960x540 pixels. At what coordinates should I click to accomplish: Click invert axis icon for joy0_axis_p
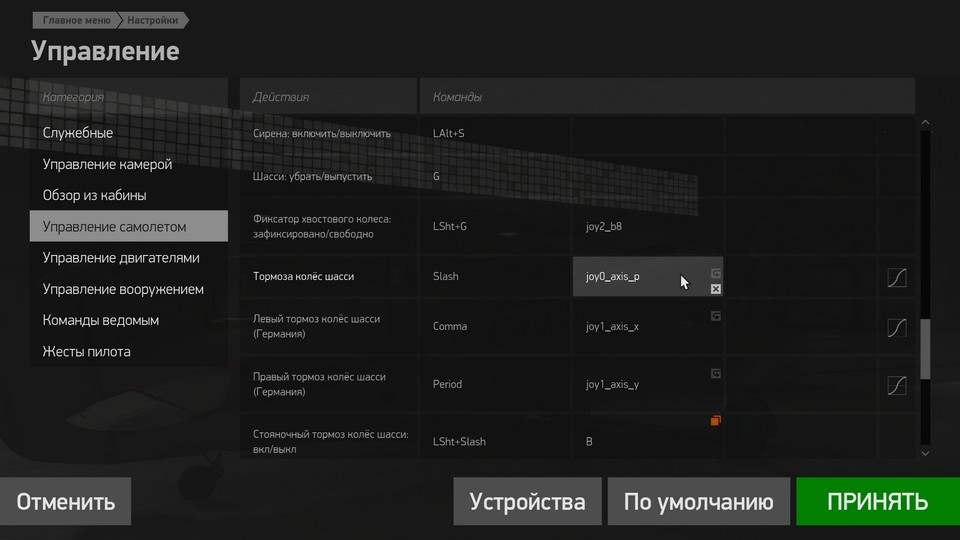pyautogui.click(x=716, y=273)
